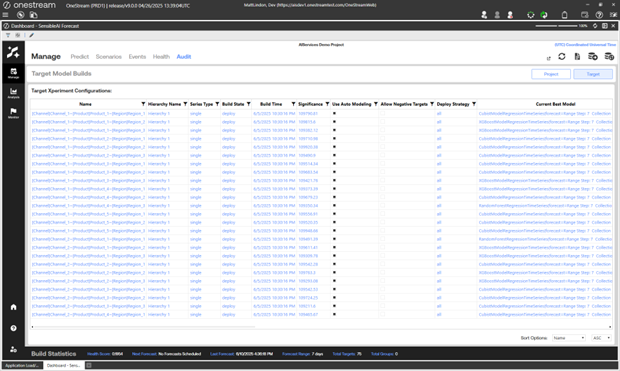Click the pencil edit icon in dashboard toolbar

[32, 35]
